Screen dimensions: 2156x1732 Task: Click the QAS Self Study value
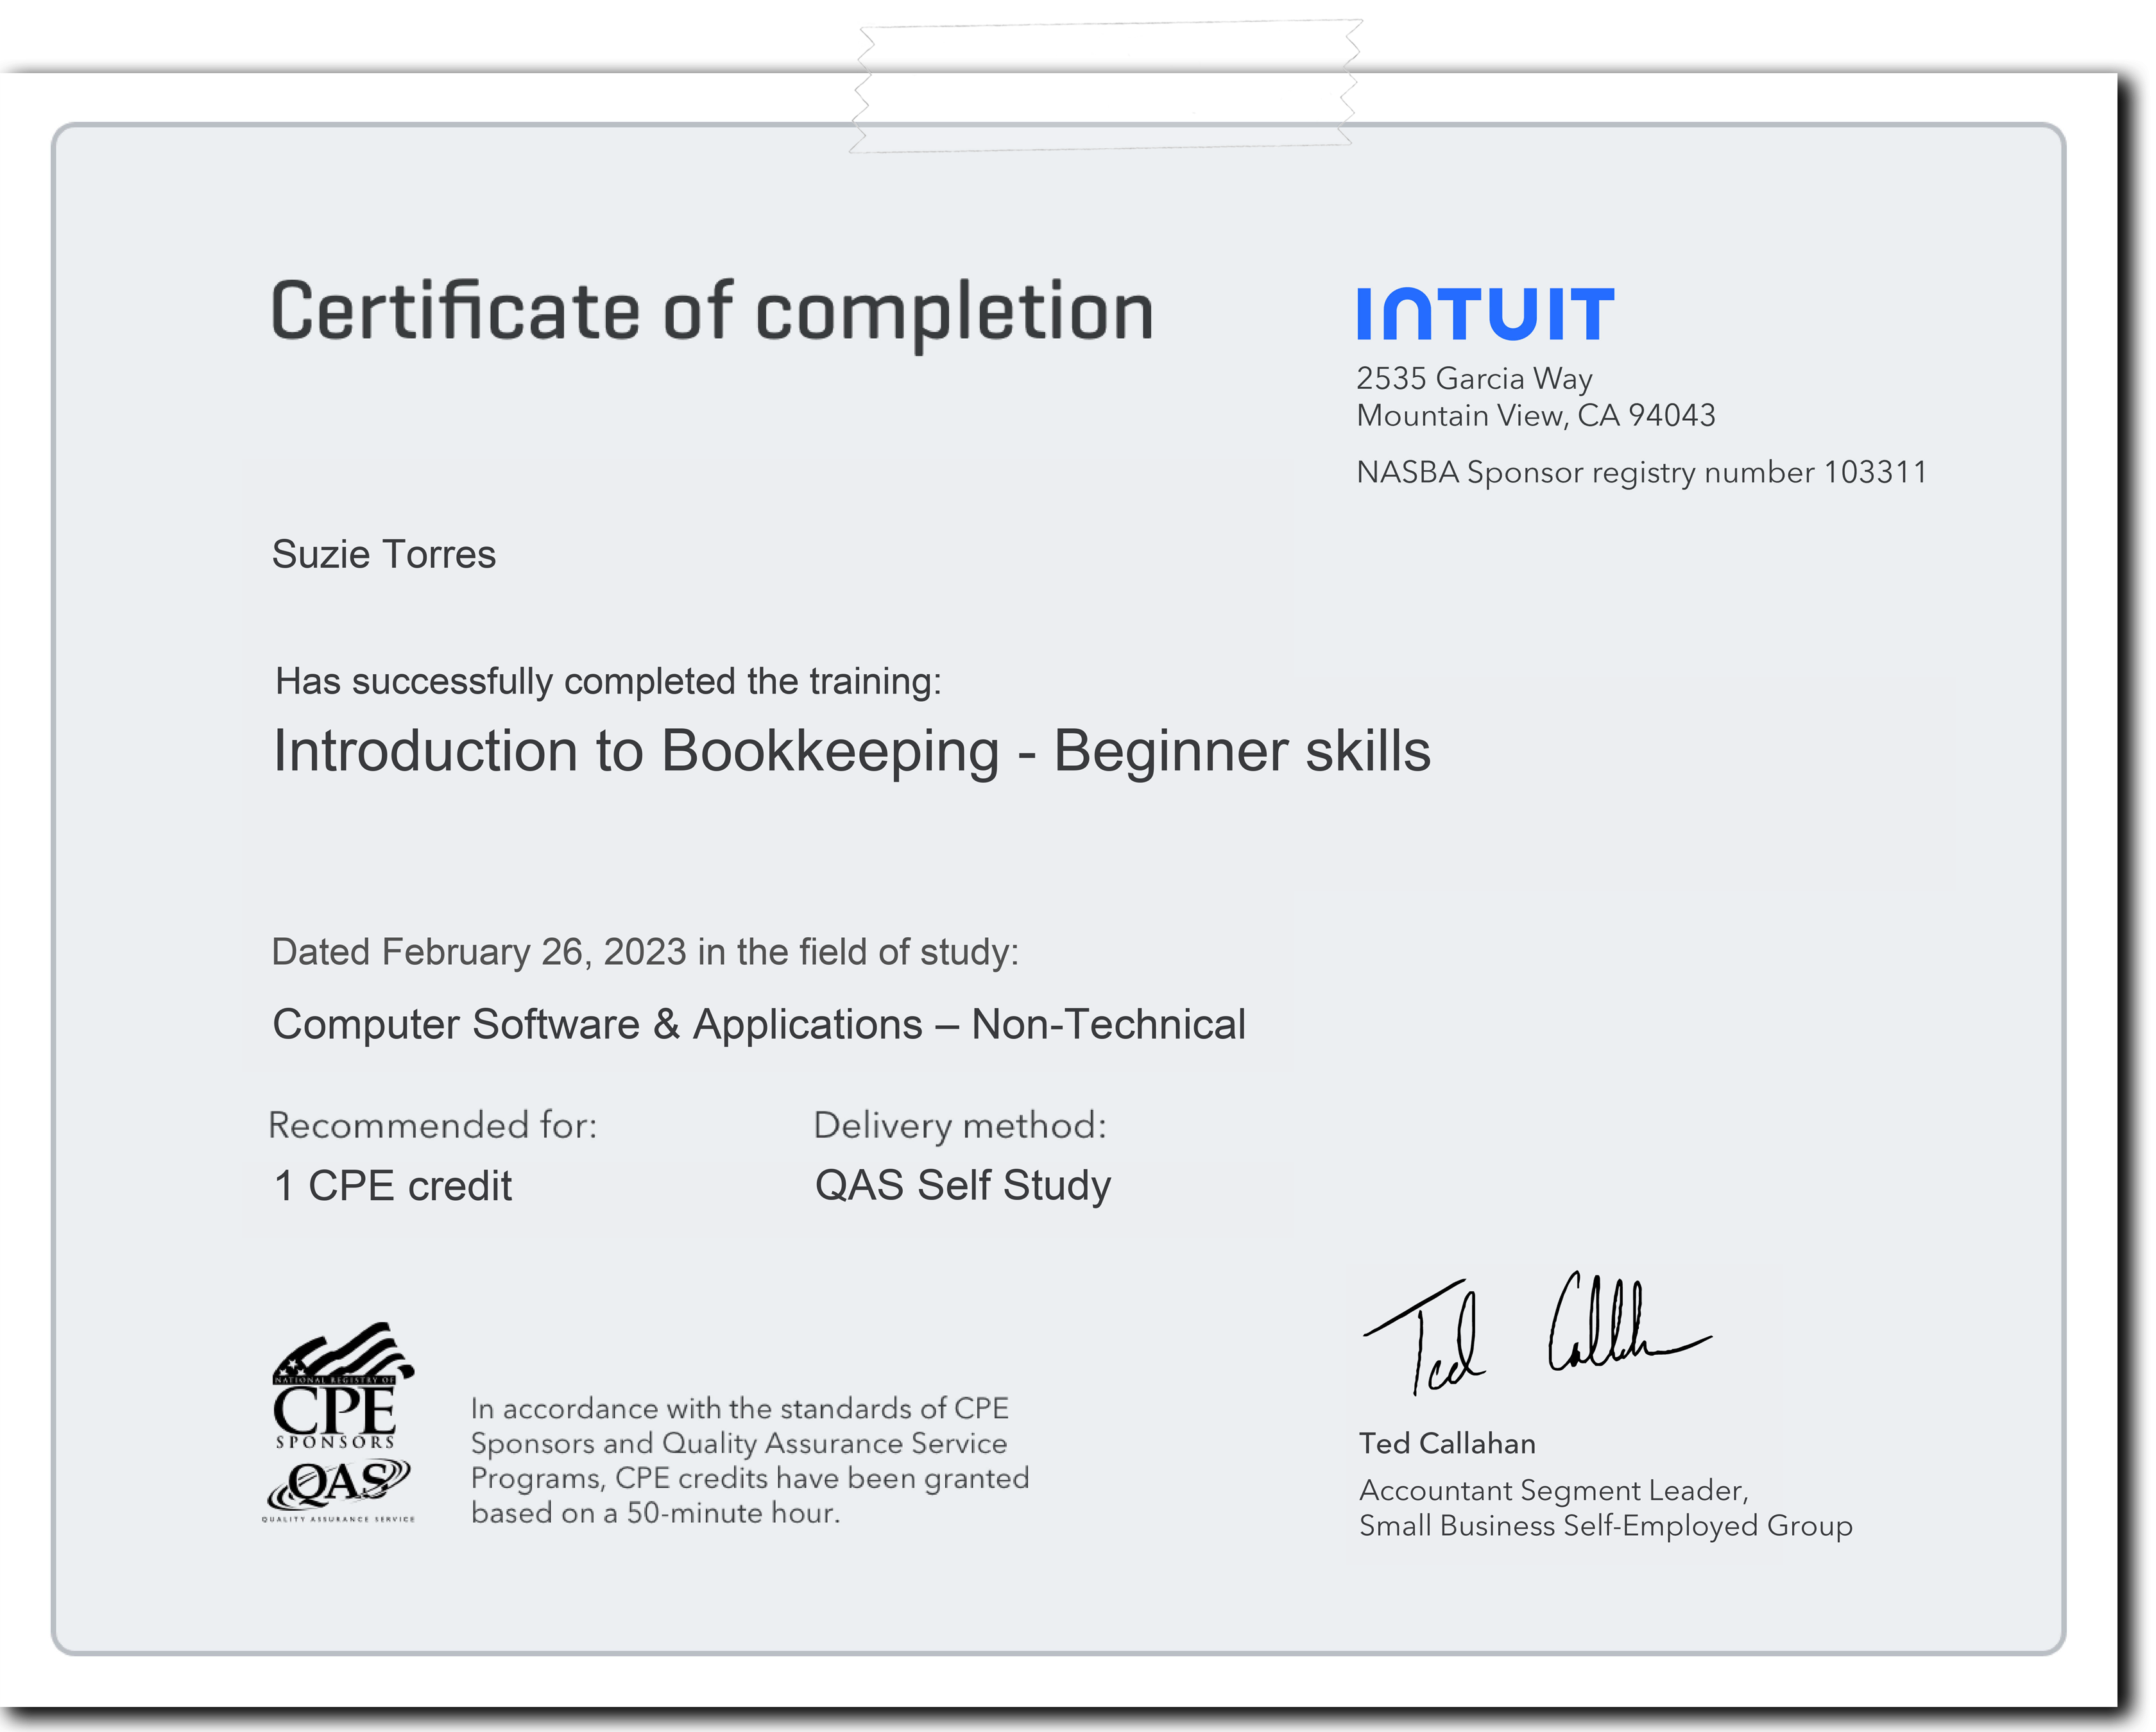pyautogui.click(x=963, y=1186)
